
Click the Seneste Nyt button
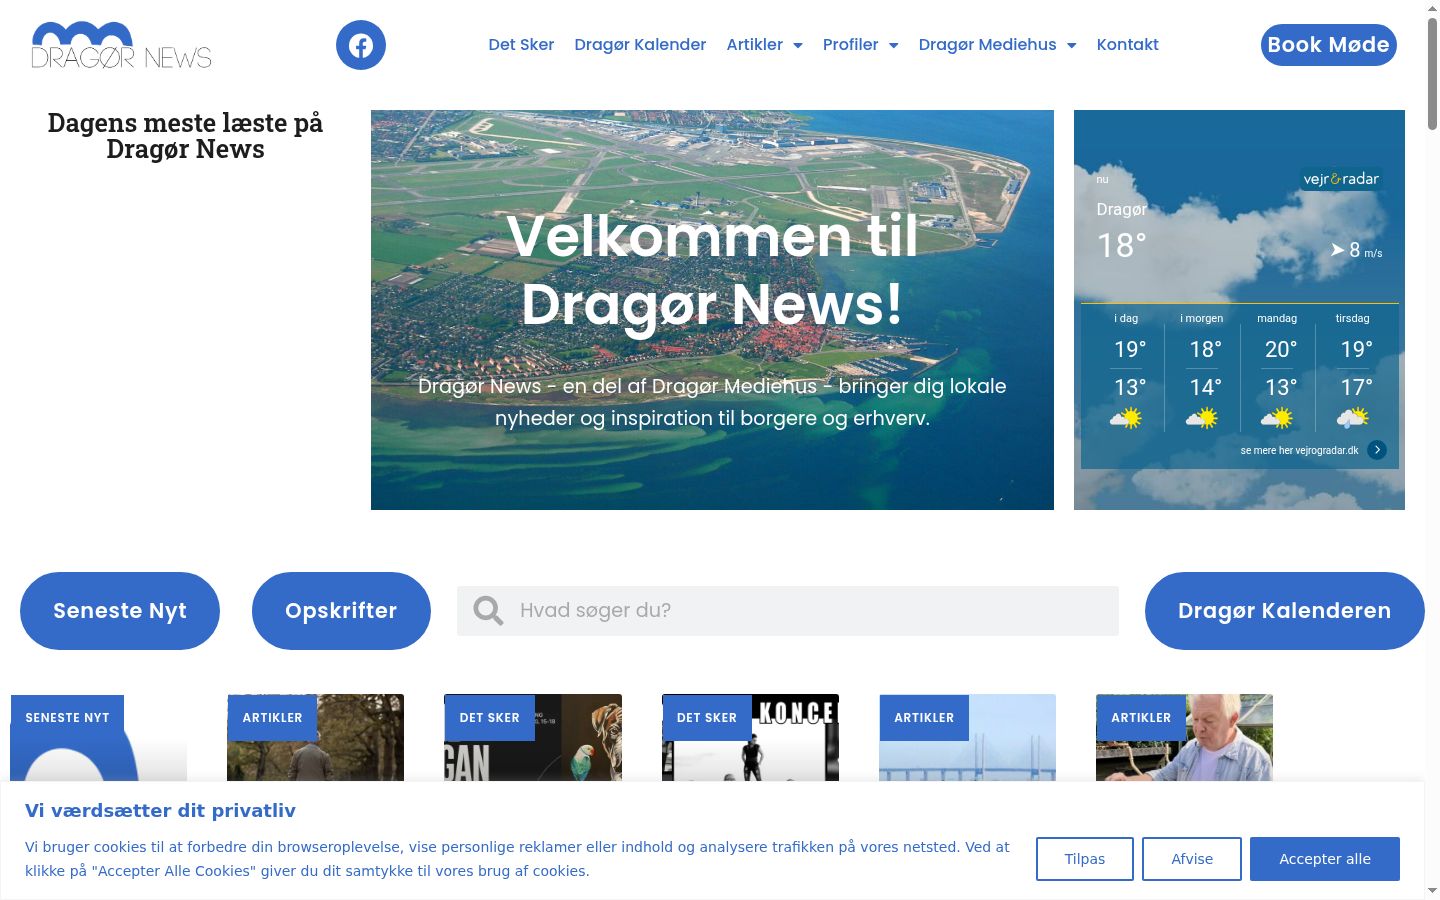click(120, 611)
